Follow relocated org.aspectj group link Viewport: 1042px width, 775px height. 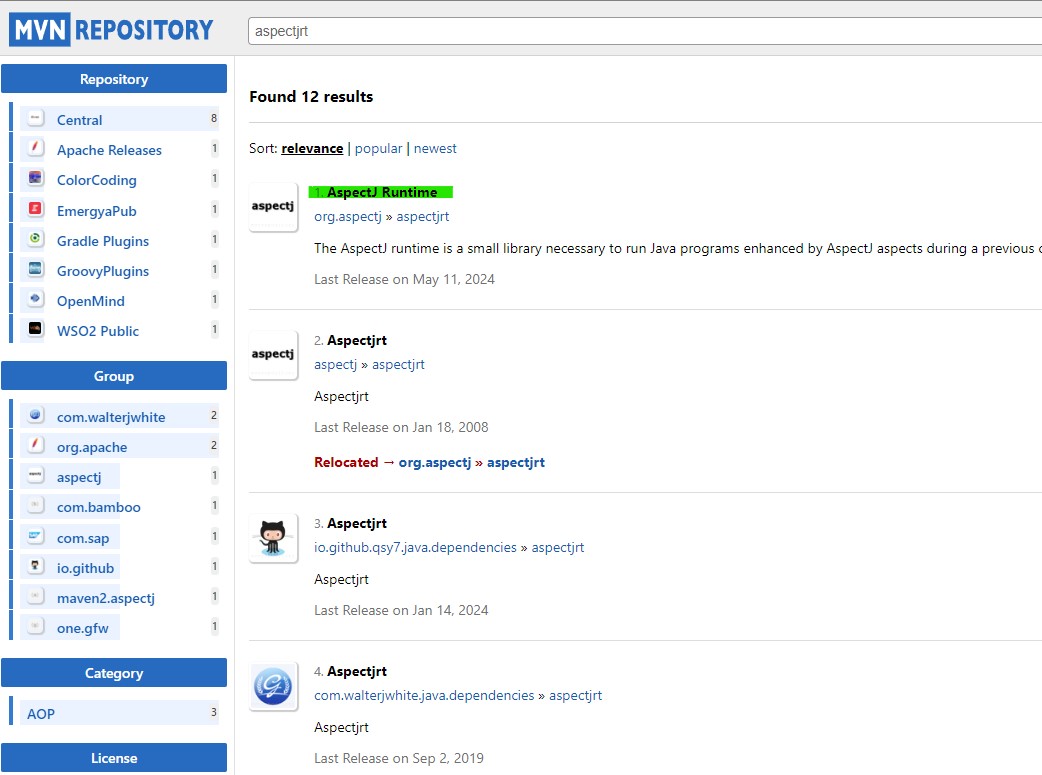click(x=435, y=463)
